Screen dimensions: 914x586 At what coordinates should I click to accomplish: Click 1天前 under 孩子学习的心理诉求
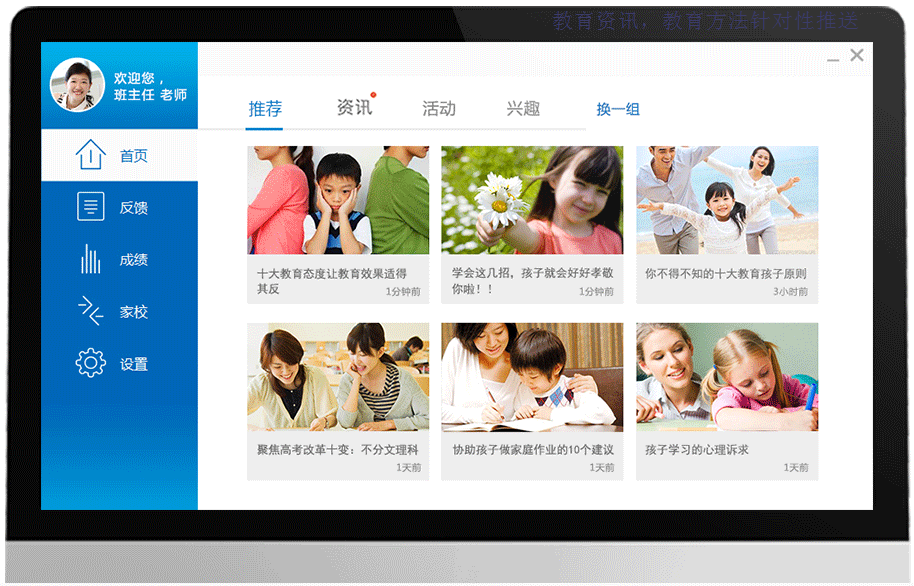(x=796, y=467)
